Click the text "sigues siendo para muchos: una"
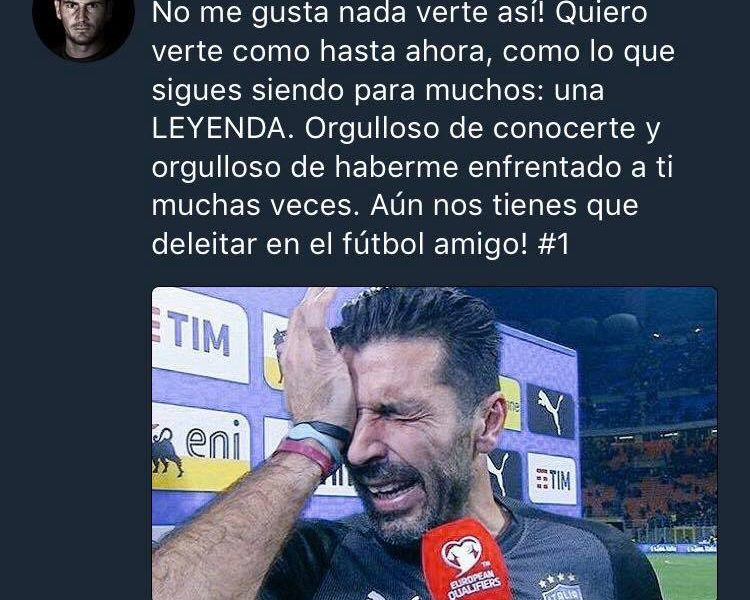This screenshot has height=600, width=750. coord(378,90)
